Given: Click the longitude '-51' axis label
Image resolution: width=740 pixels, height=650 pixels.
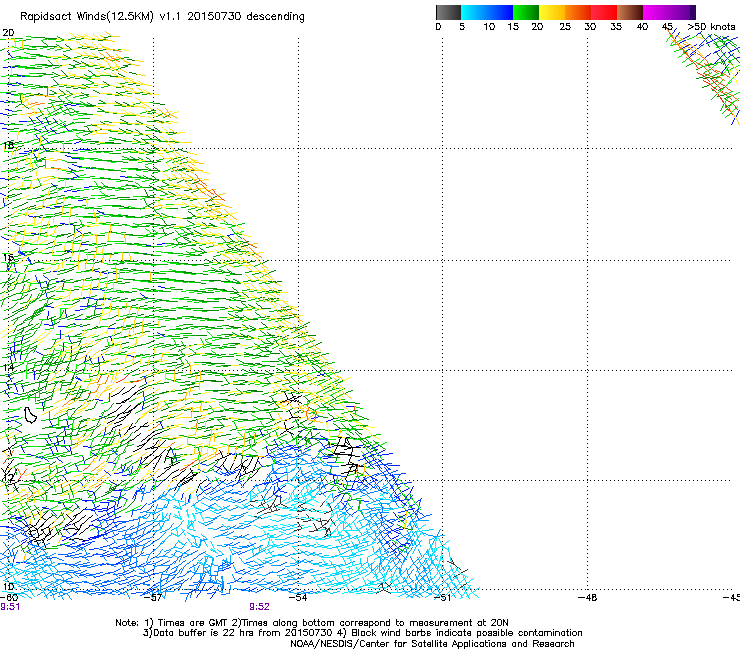Looking at the screenshot, I should point(442,597).
